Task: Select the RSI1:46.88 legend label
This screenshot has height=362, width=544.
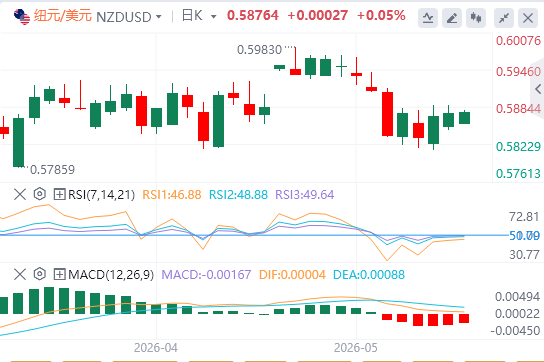Action: [x=172, y=195]
